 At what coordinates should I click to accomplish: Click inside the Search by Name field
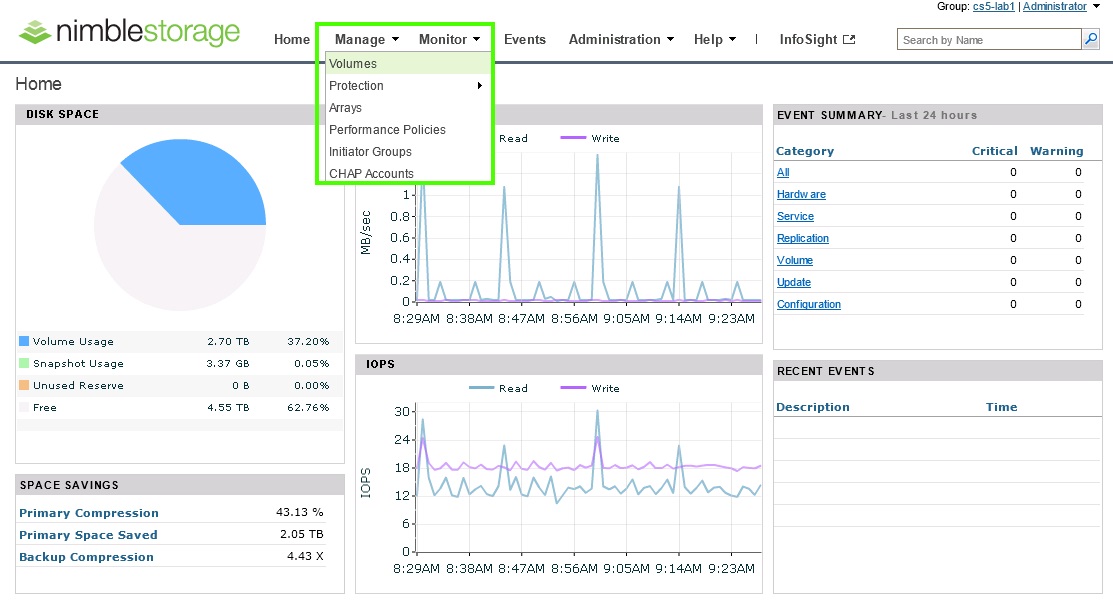[985, 39]
